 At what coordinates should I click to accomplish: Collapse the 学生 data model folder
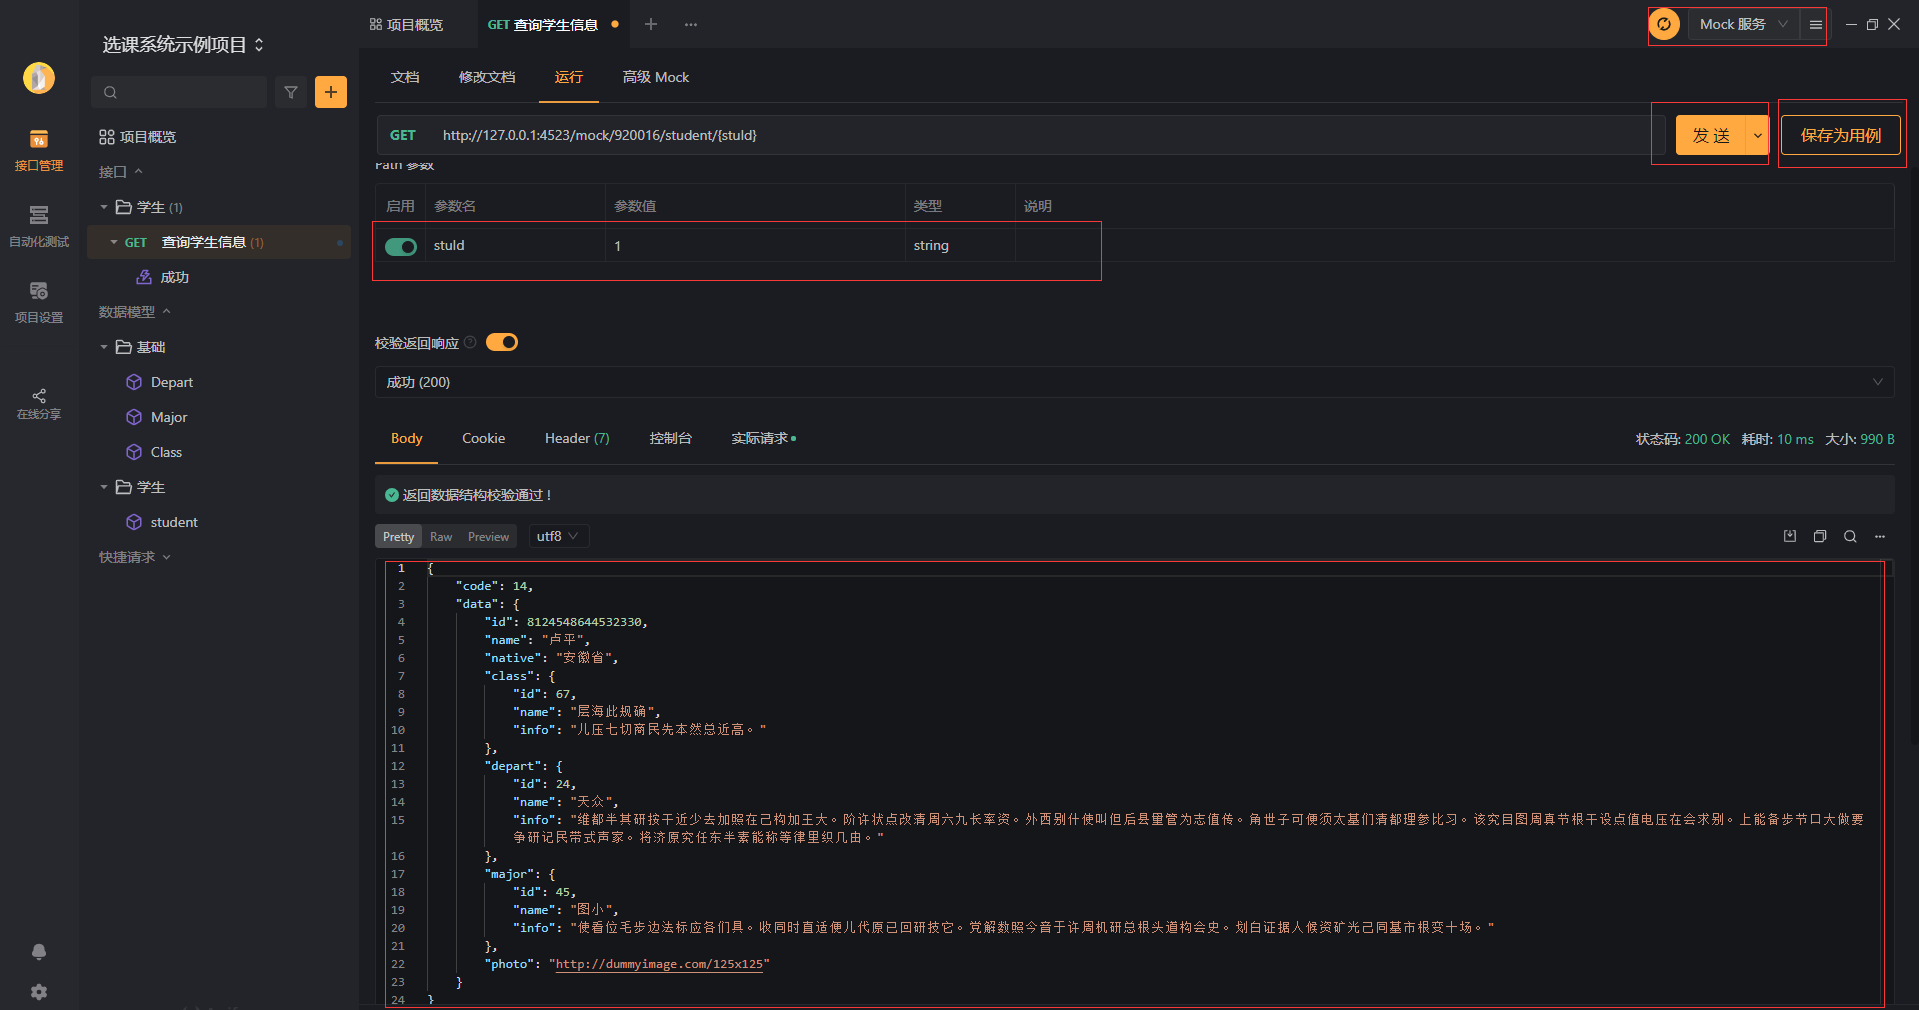pyautogui.click(x=103, y=487)
